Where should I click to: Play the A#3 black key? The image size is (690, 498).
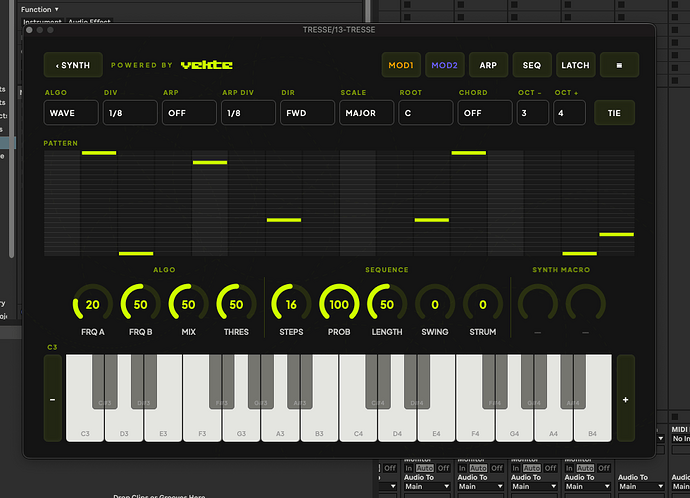(x=300, y=382)
